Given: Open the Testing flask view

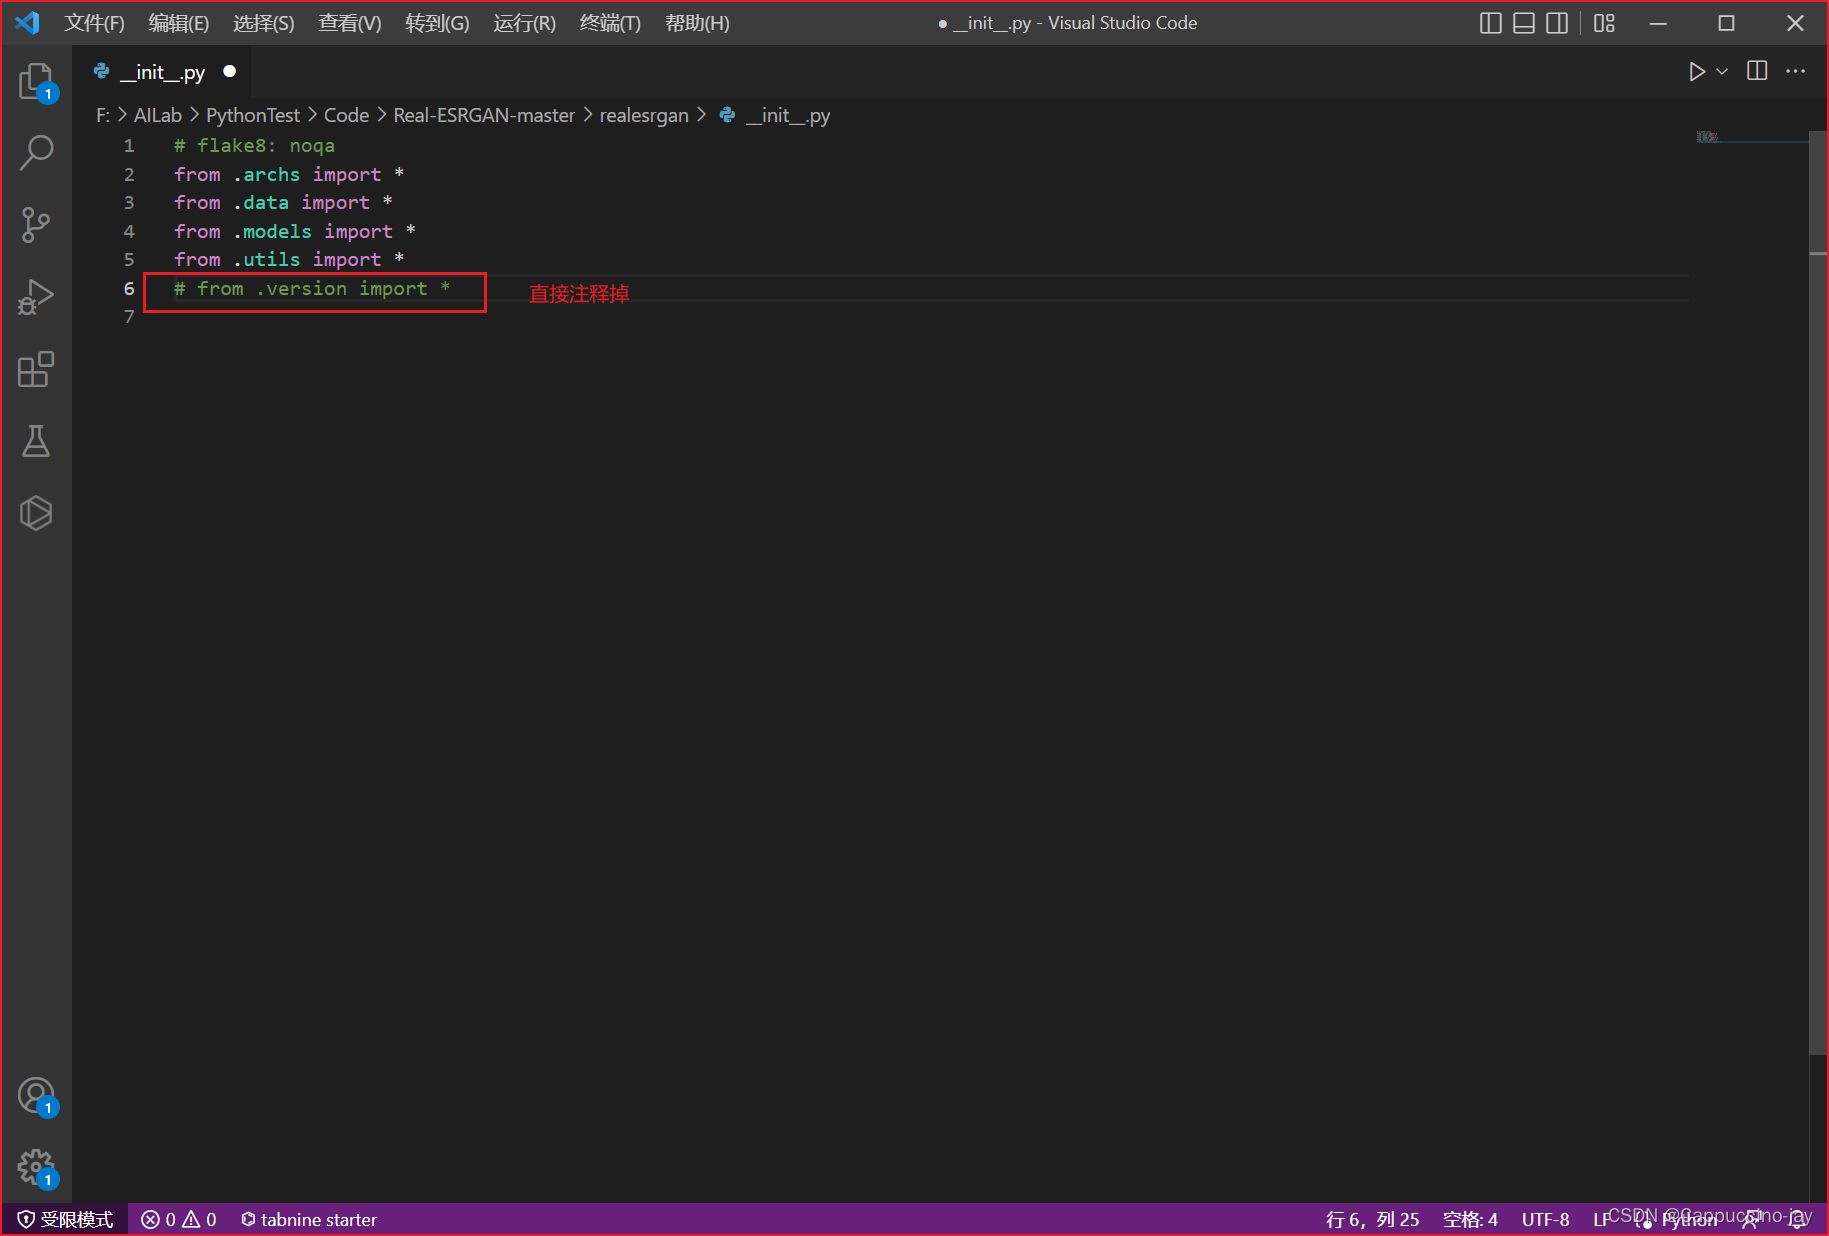Looking at the screenshot, I should [x=36, y=441].
